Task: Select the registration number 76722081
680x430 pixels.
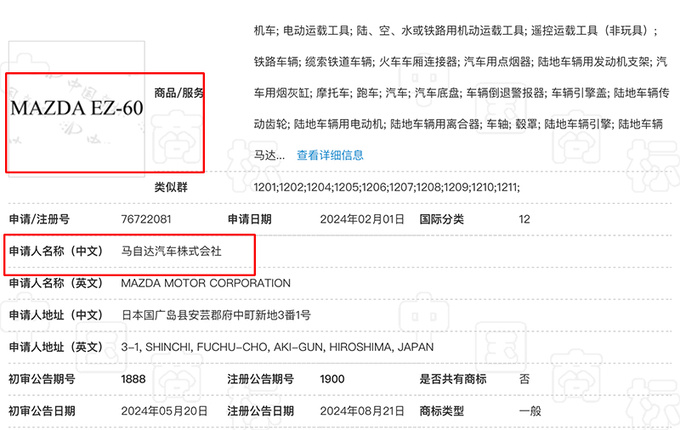Action: tap(146, 219)
